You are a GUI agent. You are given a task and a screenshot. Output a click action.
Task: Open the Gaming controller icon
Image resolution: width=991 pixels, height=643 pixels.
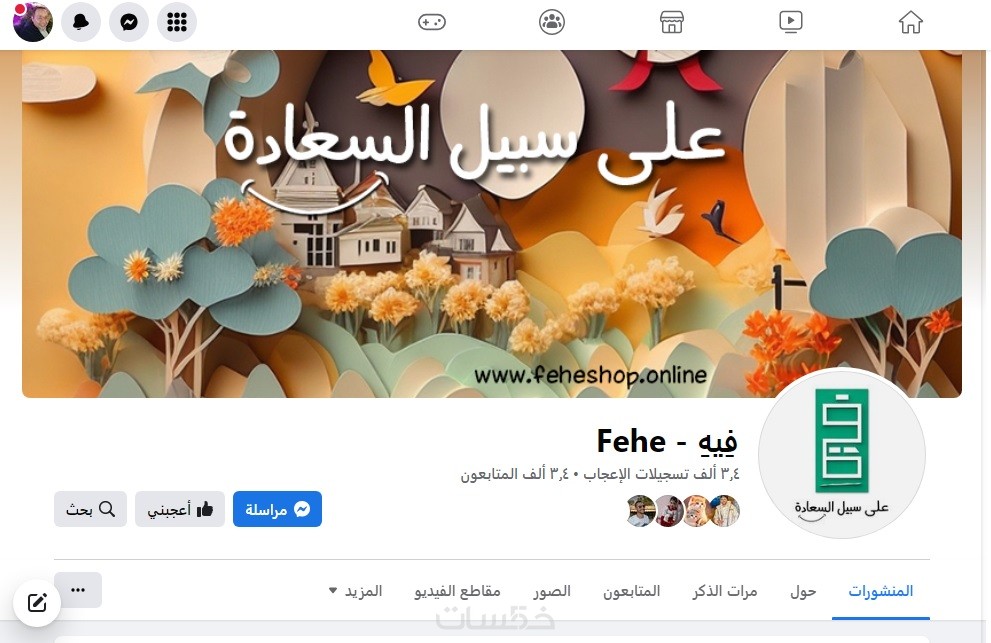pos(432,22)
